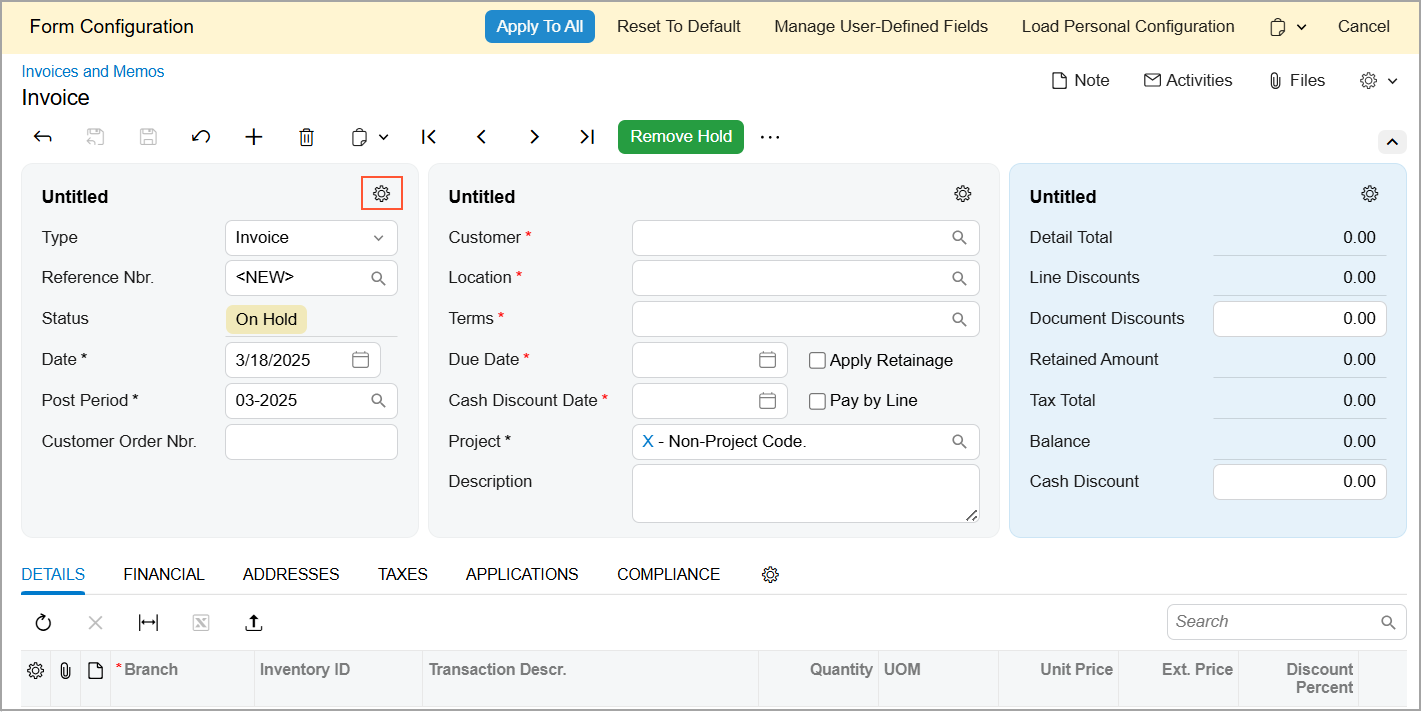
Task: Open the Taxes tab
Action: [402, 575]
